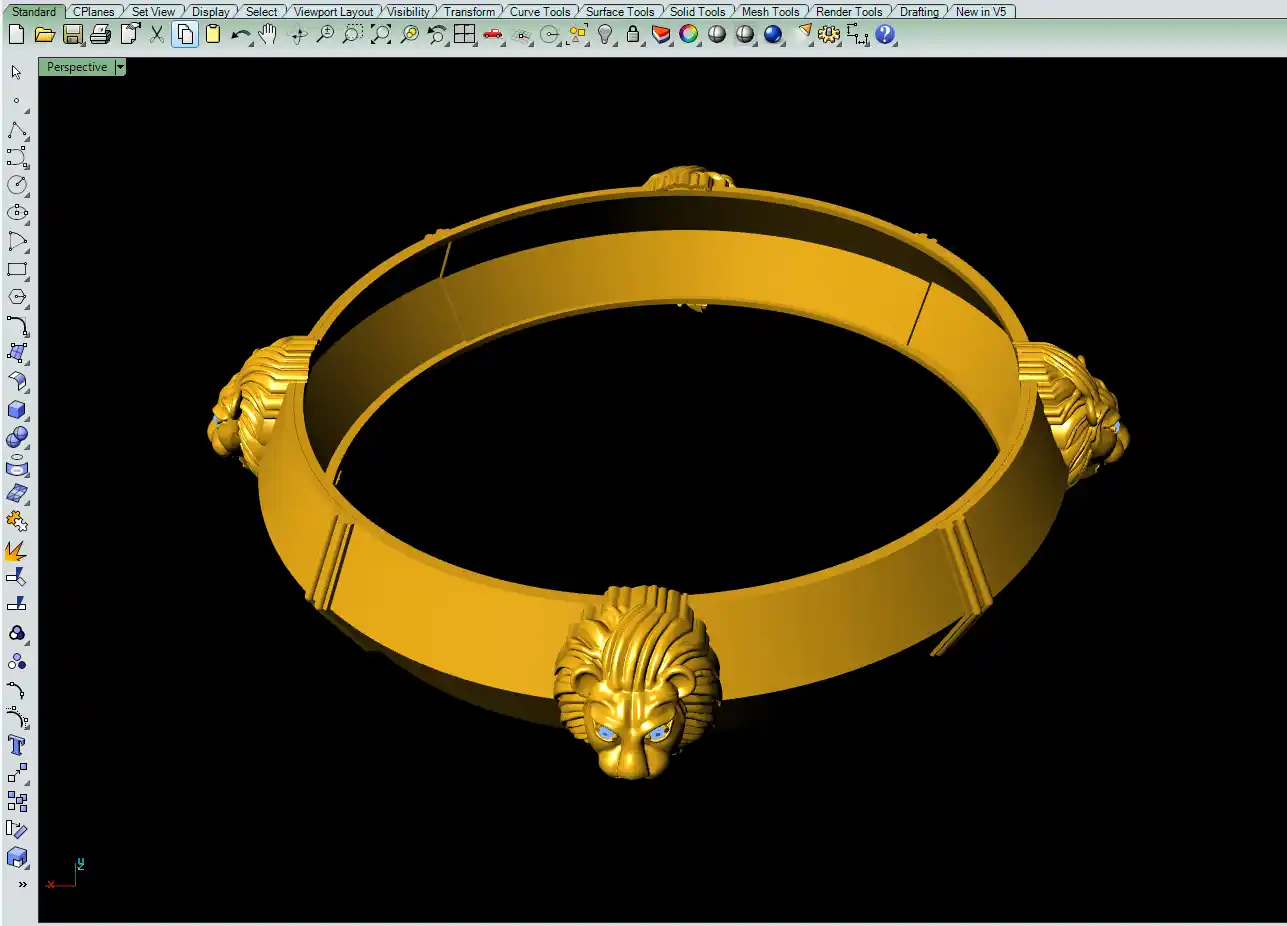Open the Curve Tools tab
This screenshot has height=926, width=1287.
coord(540,11)
